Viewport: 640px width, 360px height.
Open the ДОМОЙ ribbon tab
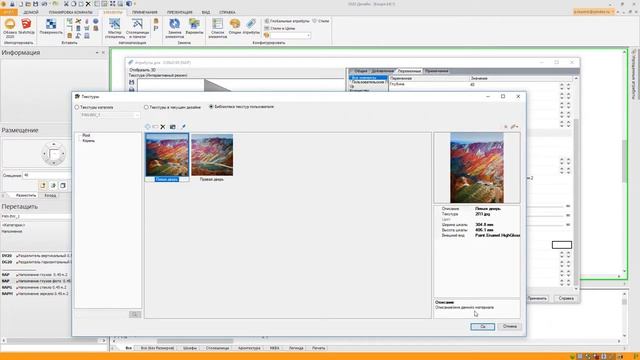[31, 12]
